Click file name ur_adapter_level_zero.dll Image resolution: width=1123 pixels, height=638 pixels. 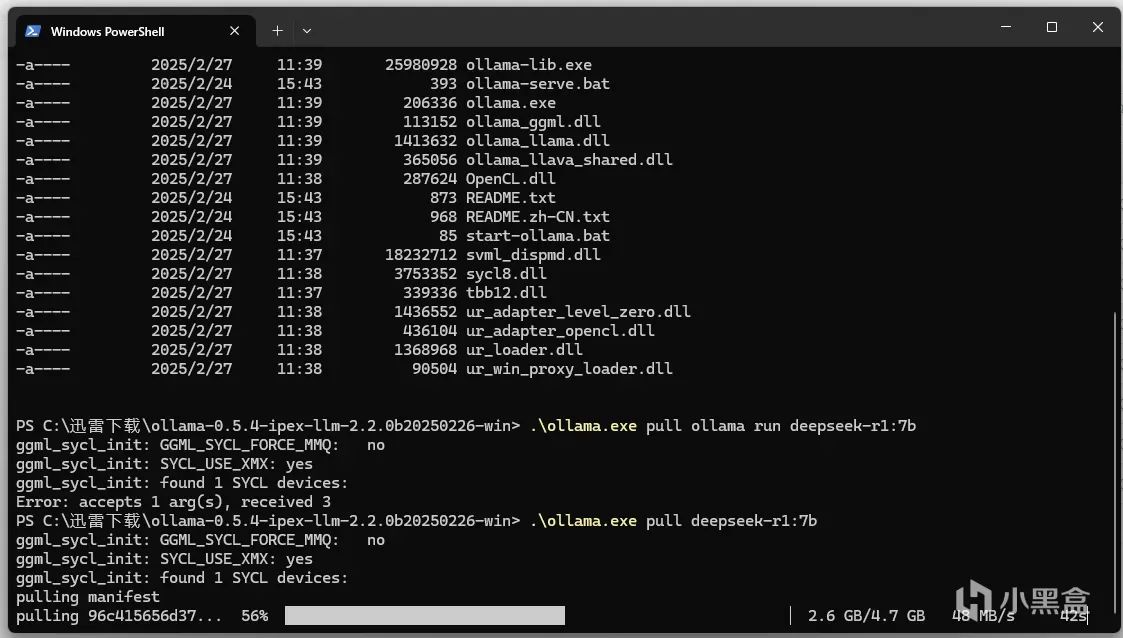tap(578, 311)
